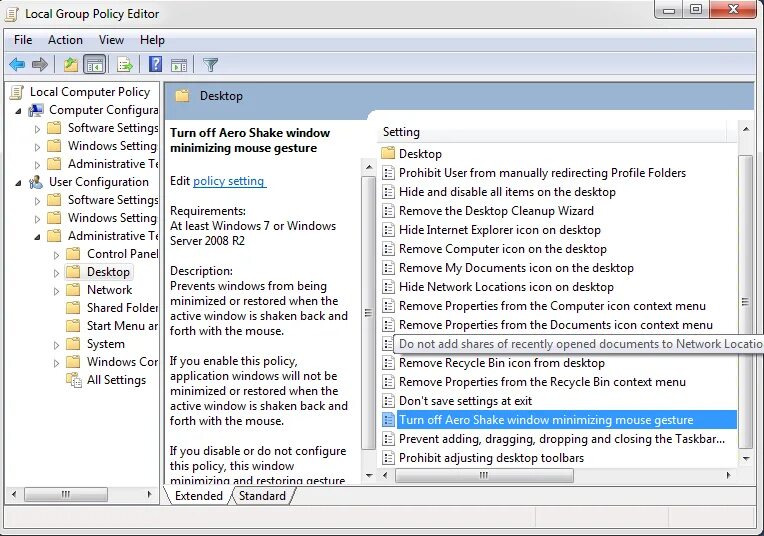Open the File menu
Screen dimensions: 764x536
pyautogui.click(x=23, y=40)
